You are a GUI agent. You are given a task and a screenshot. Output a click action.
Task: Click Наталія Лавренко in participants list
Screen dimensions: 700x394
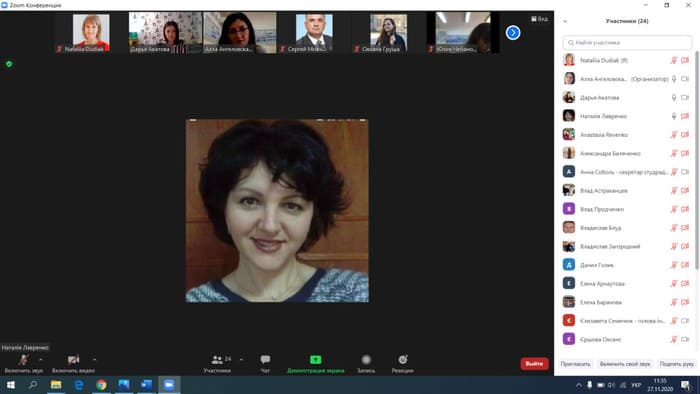(x=626, y=116)
